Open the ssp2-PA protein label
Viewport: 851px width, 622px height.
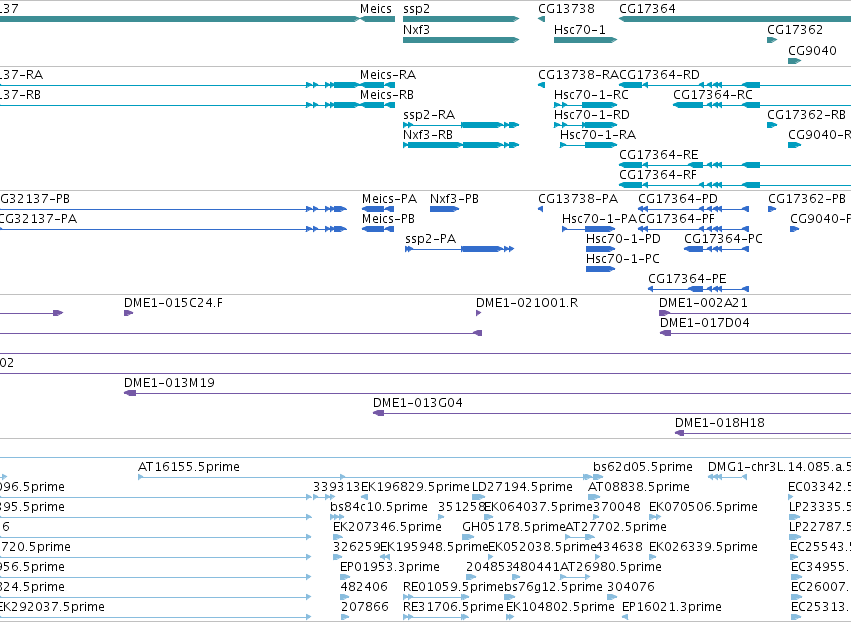click(x=430, y=239)
